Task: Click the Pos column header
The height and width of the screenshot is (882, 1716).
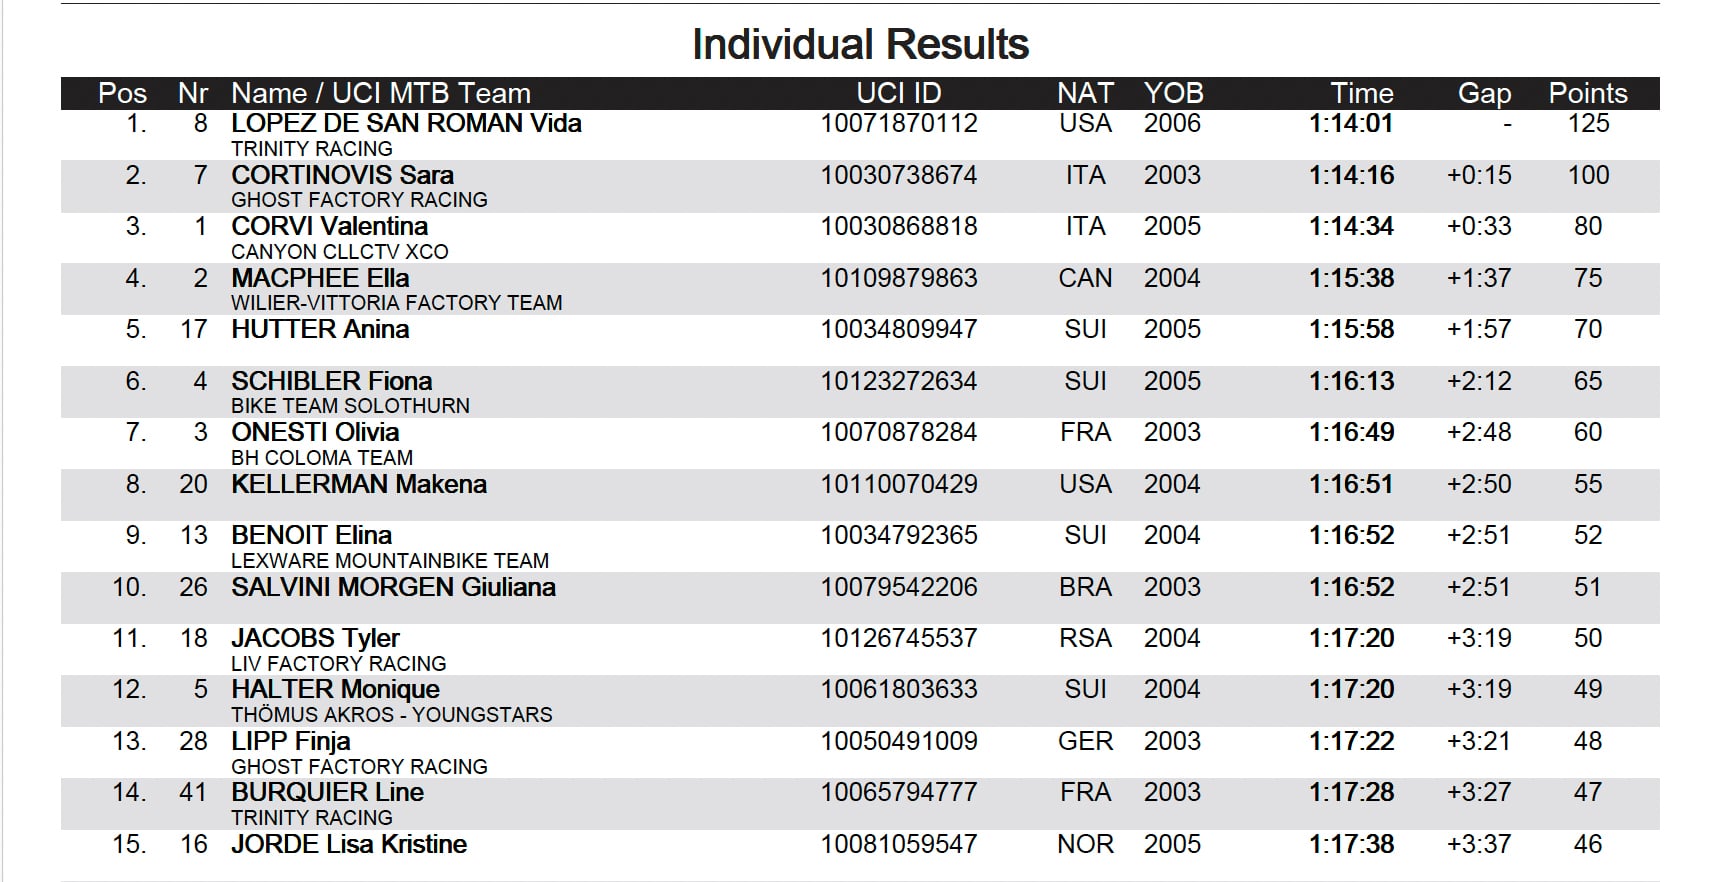Action: pos(122,94)
